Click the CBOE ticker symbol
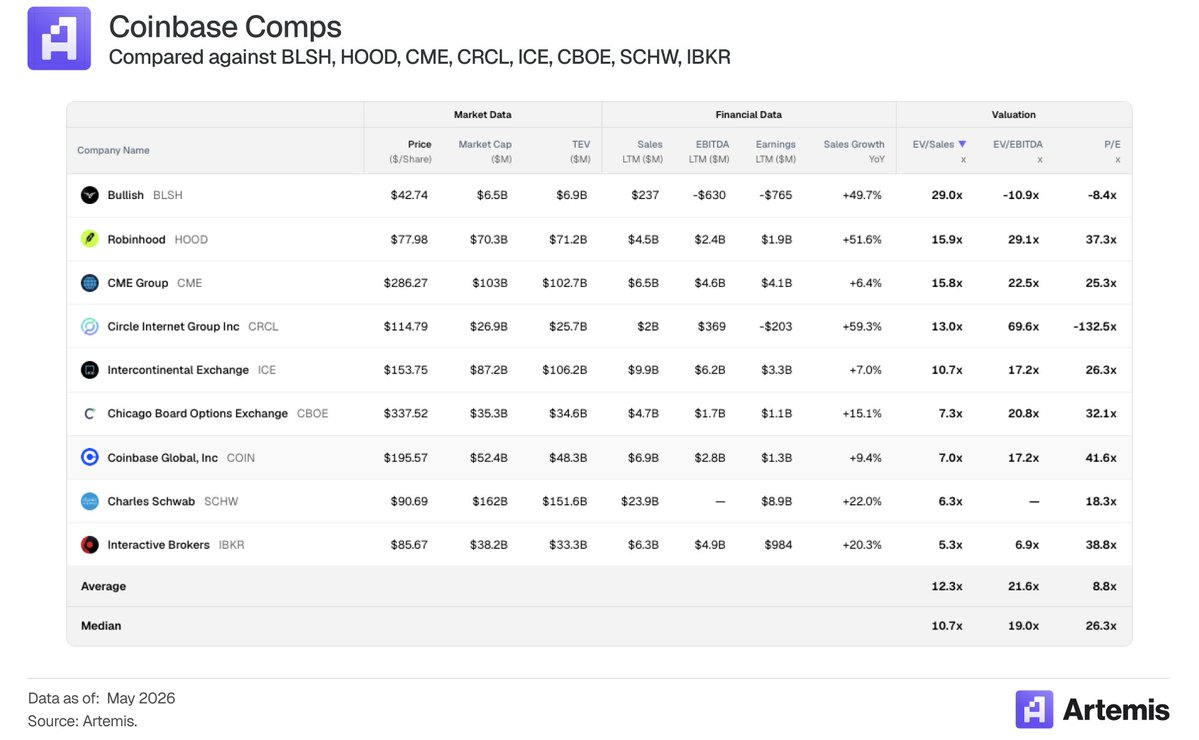 312,414
